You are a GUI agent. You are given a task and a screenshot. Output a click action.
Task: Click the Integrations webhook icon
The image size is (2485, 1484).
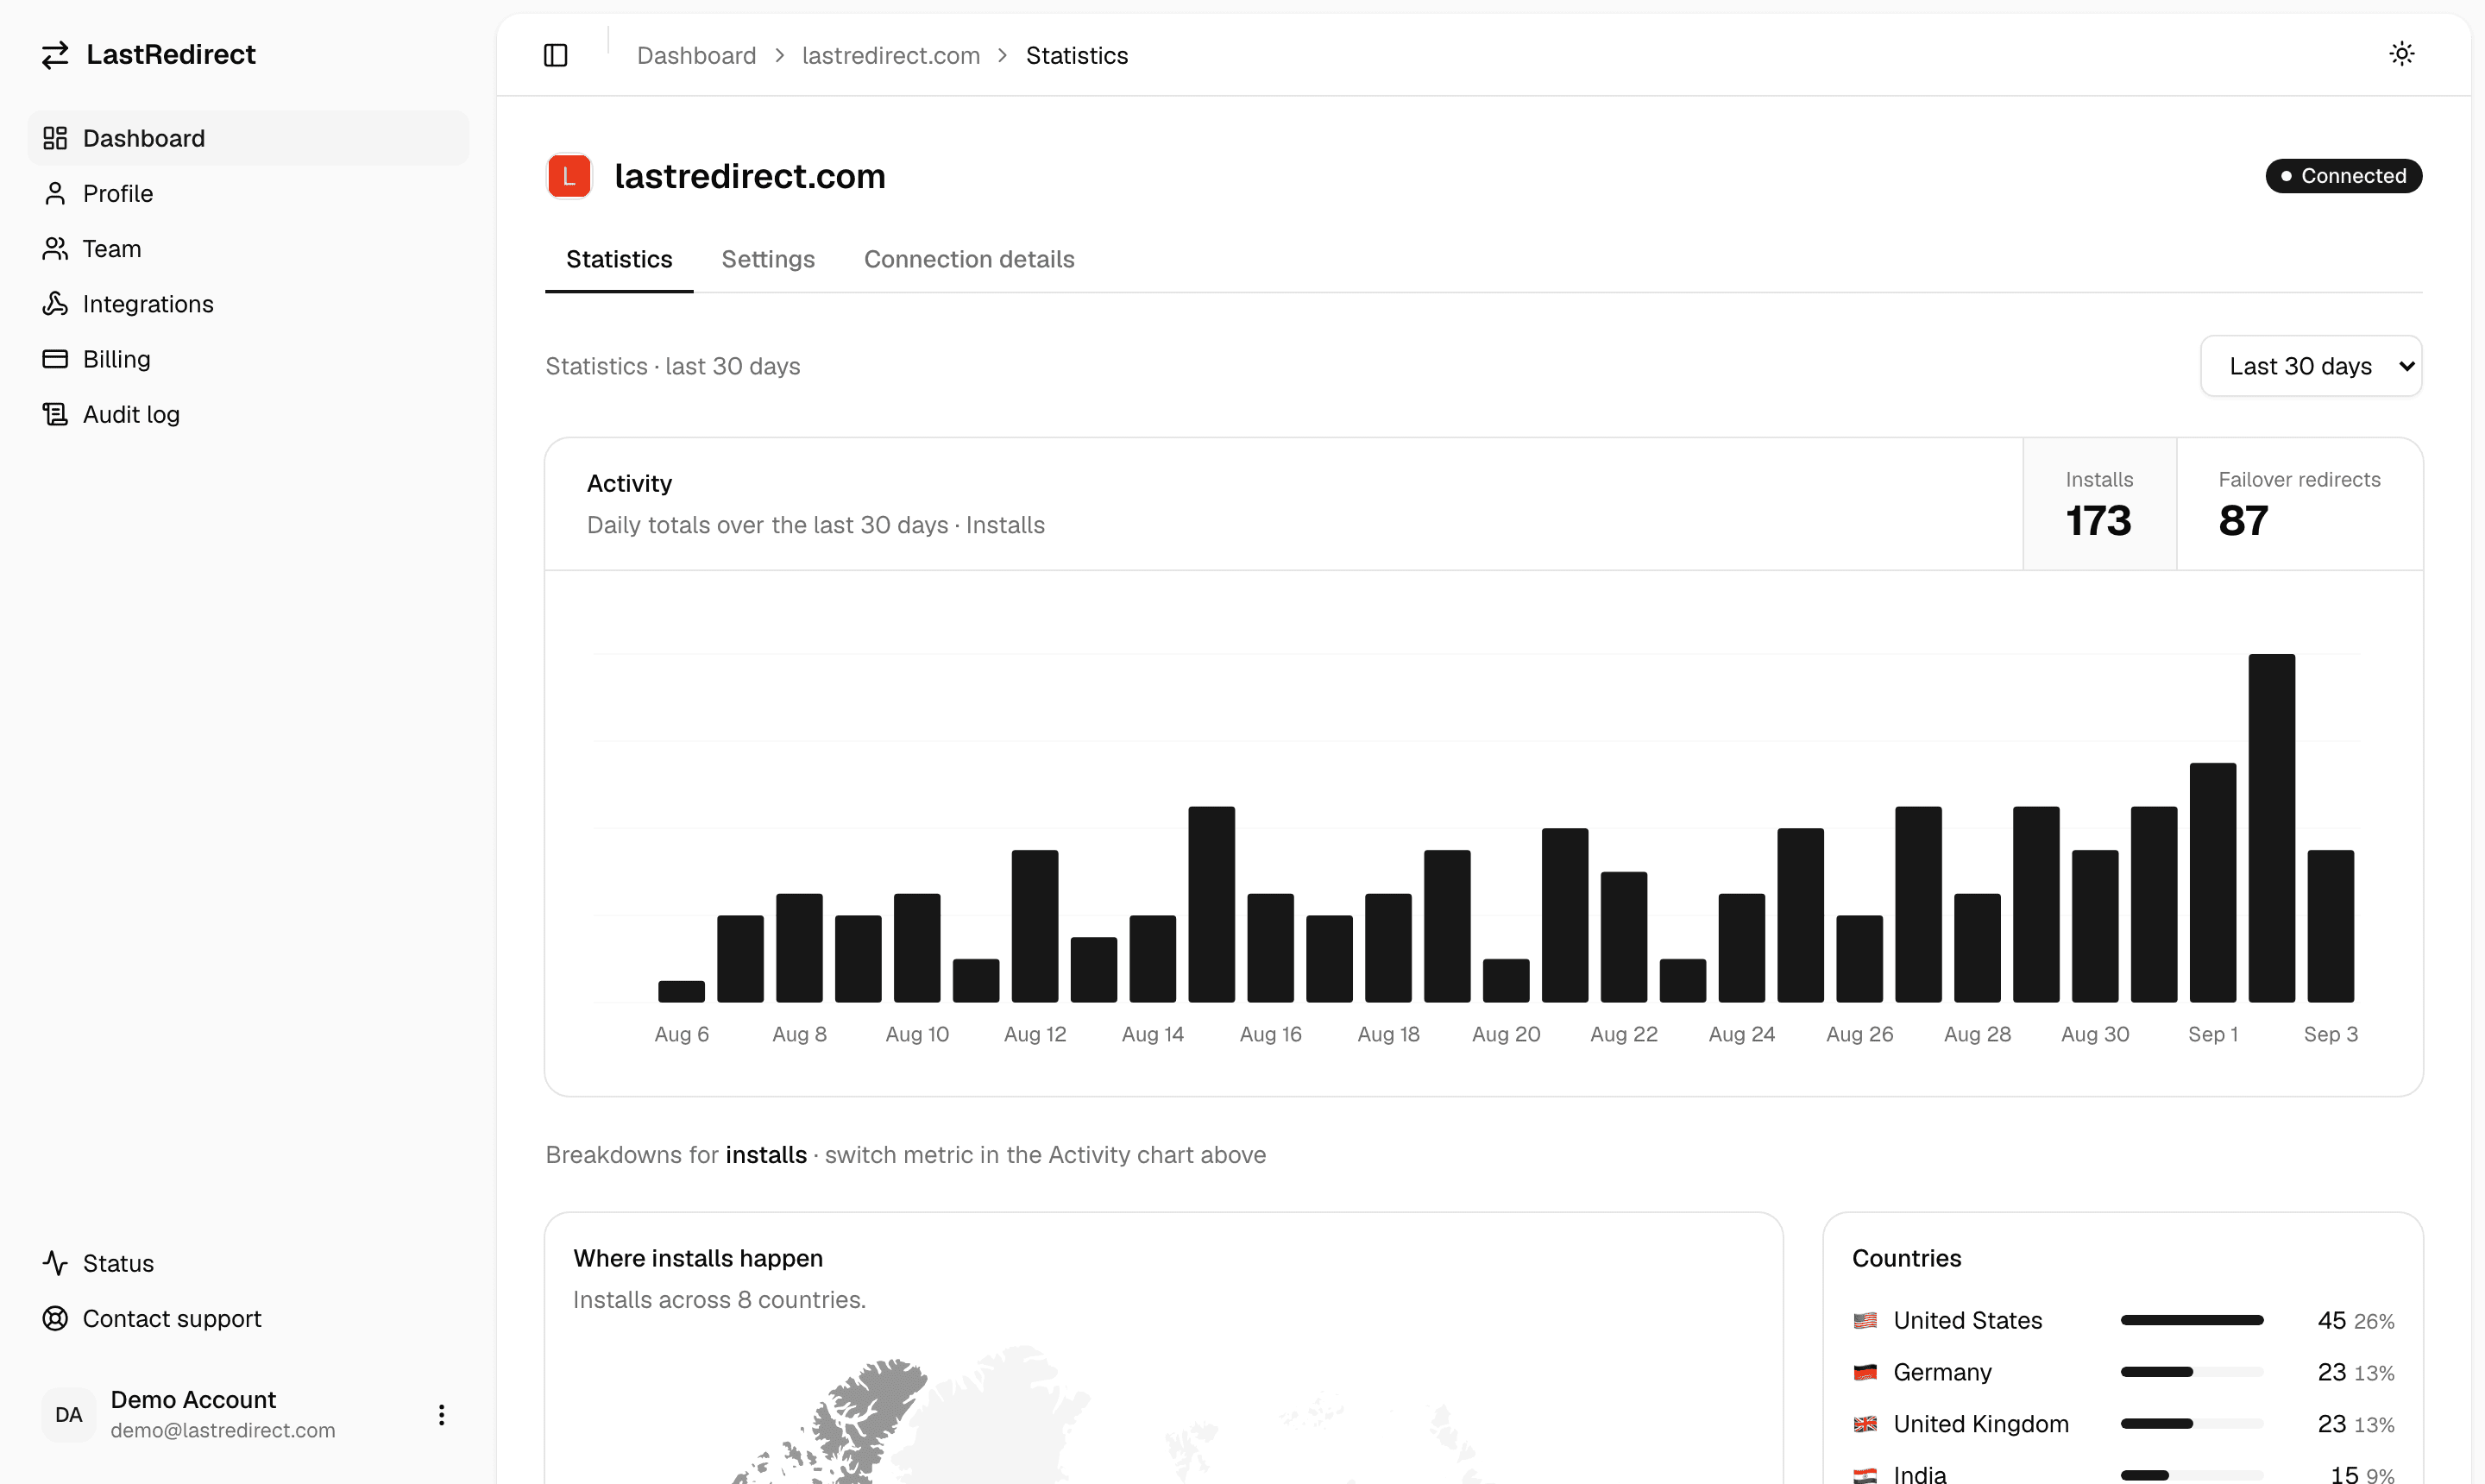pyautogui.click(x=55, y=303)
